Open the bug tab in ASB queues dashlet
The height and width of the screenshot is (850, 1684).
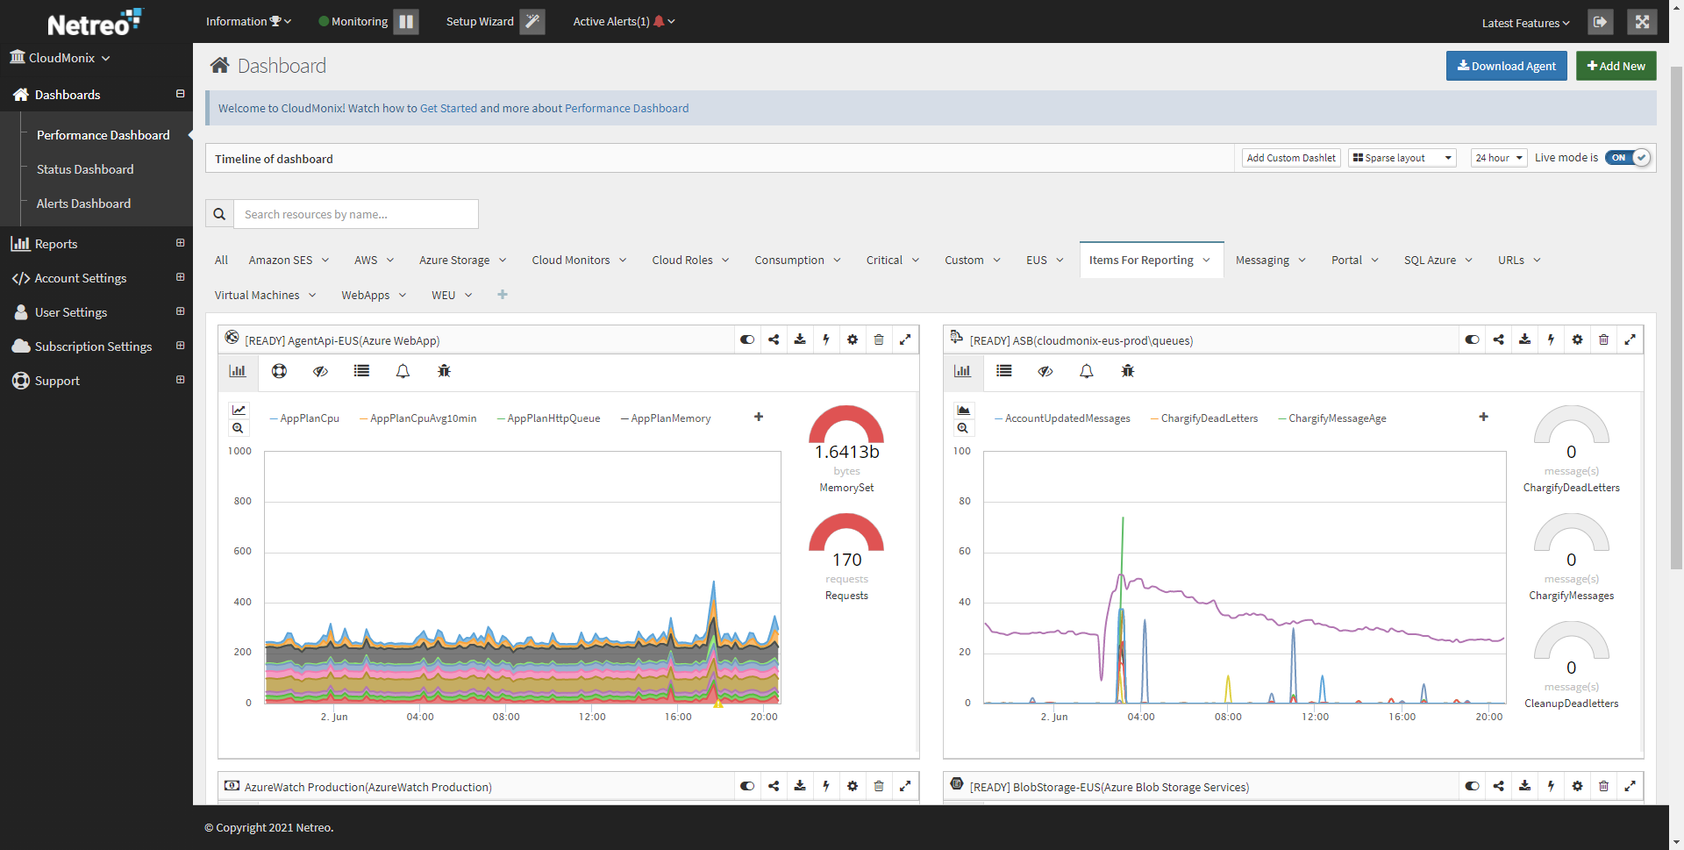pos(1128,371)
